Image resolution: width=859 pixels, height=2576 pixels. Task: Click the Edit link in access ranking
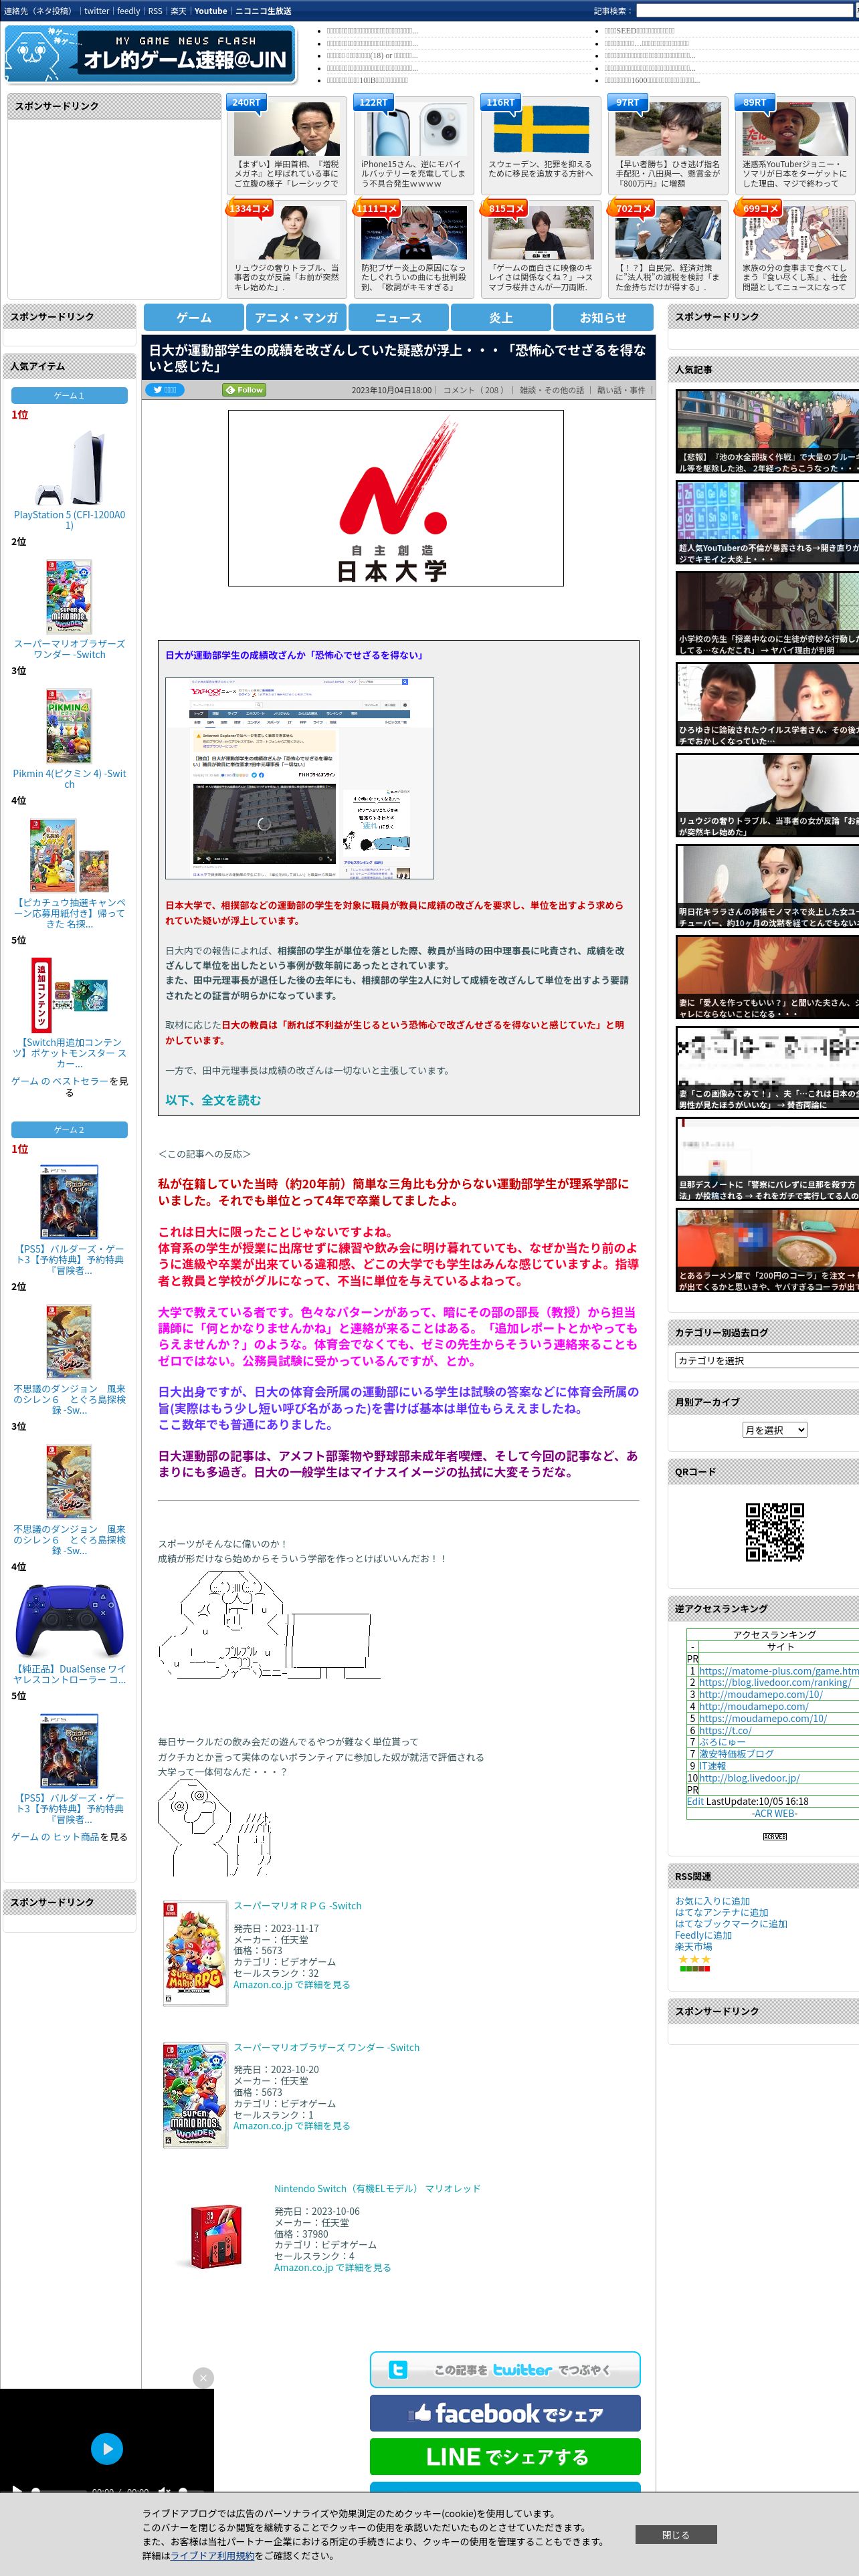click(x=695, y=1801)
